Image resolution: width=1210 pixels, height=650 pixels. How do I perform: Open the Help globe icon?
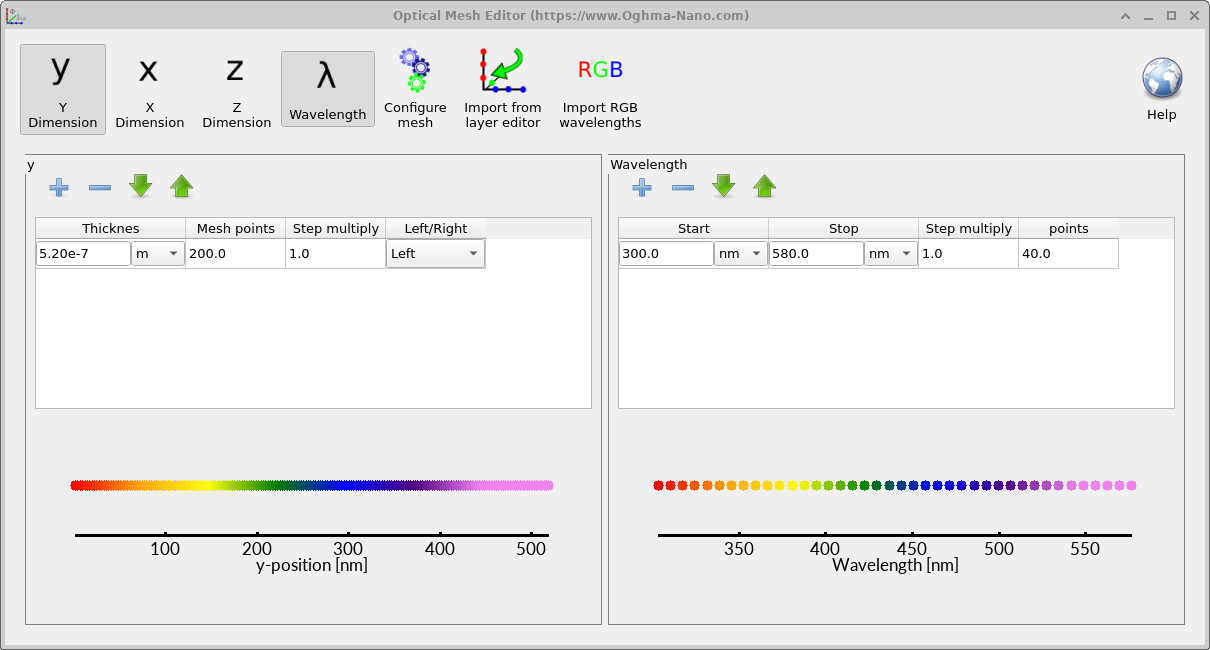pos(1162,89)
